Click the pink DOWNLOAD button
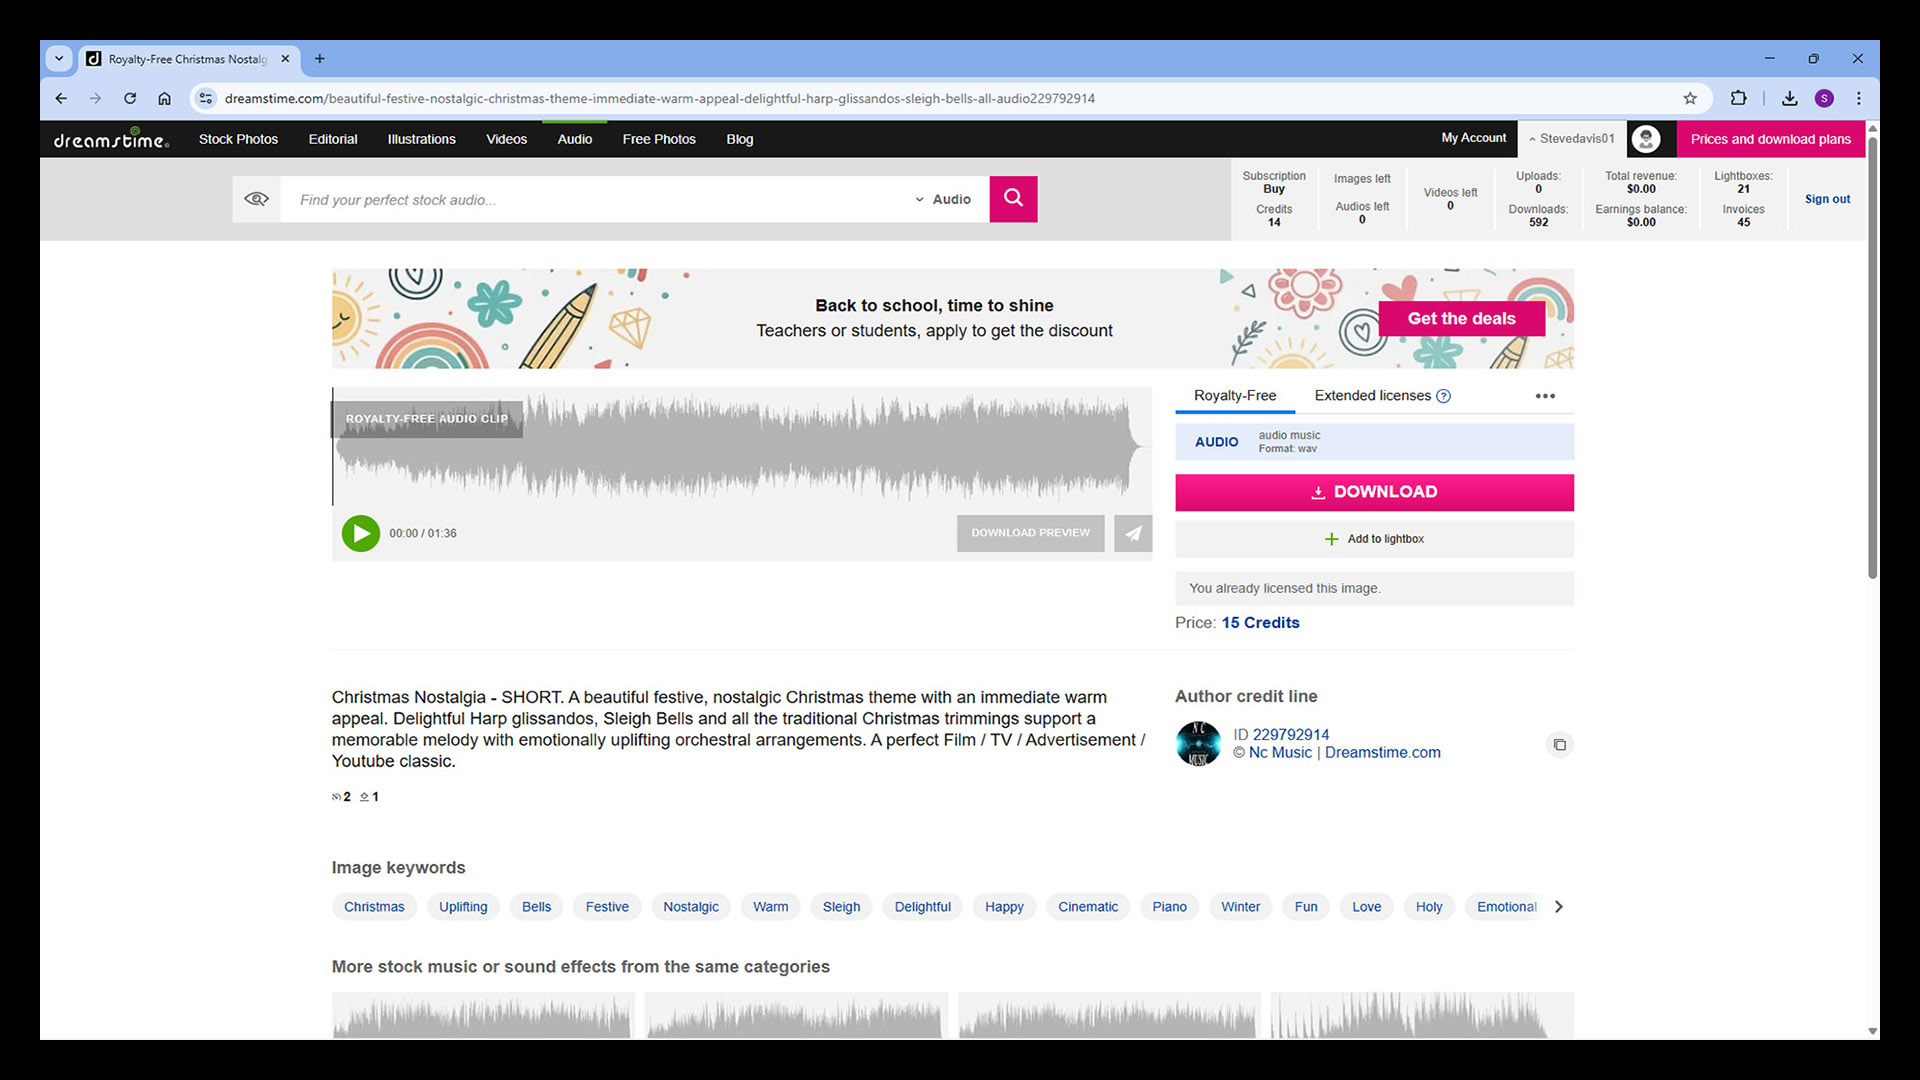1920x1080 pixels. pos(1374,492)
